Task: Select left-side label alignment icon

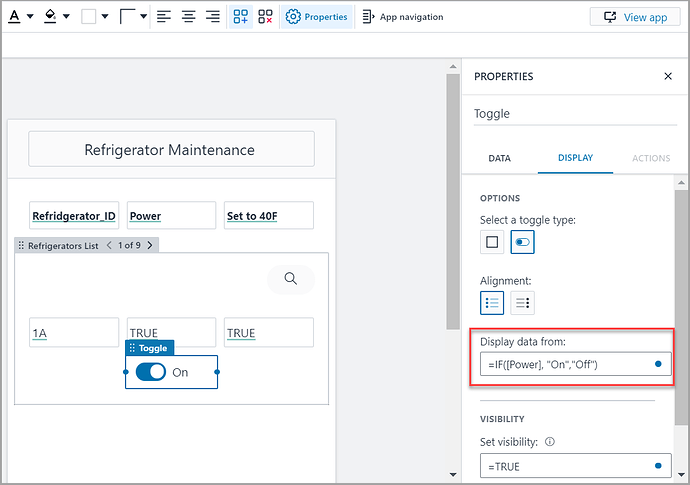Action: 492,302
